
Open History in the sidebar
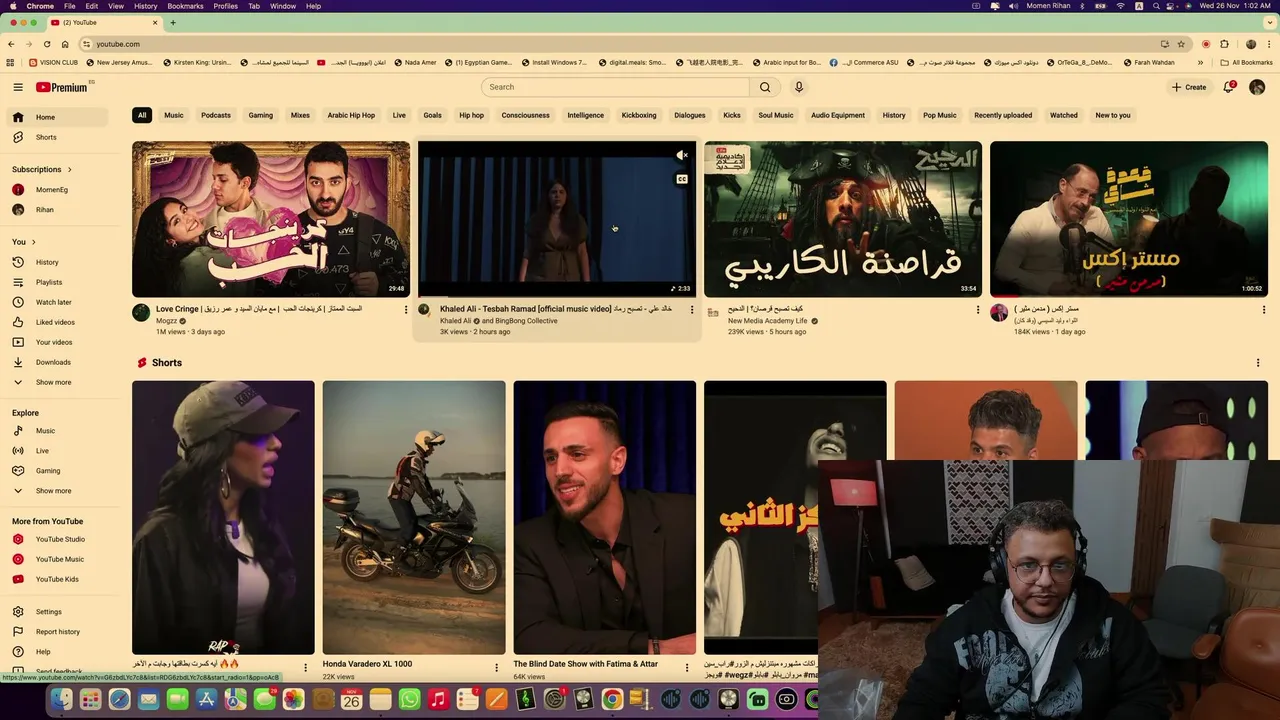[x=58, y=262]
